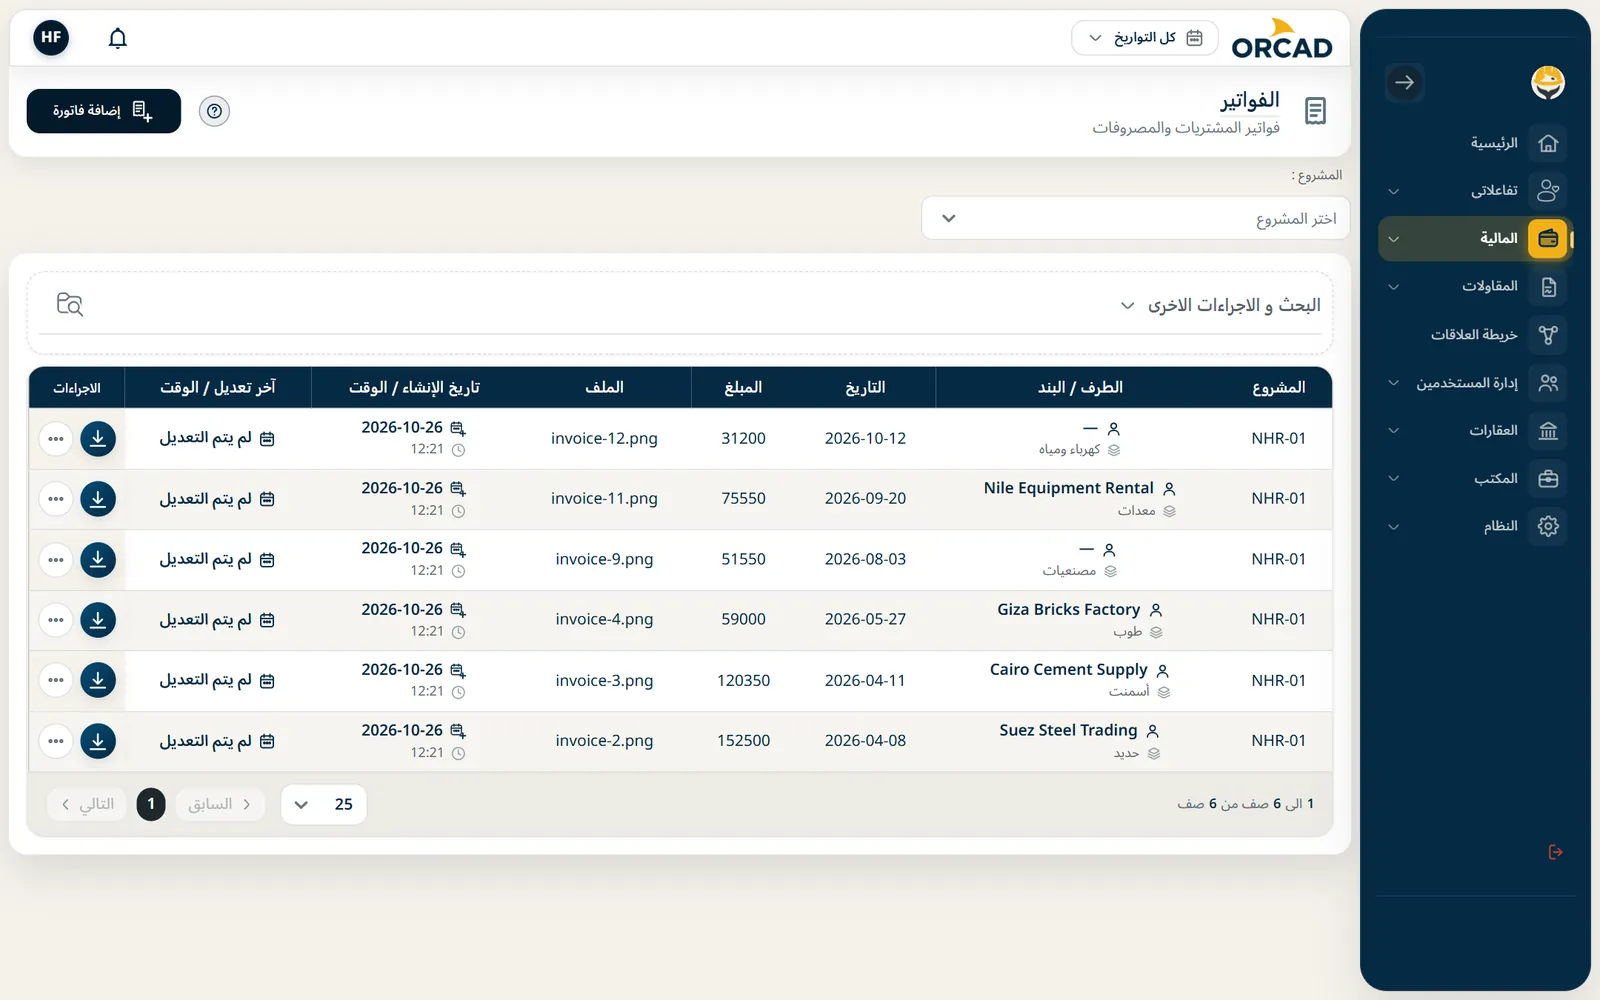1600x1000 pixels.
Task: Open more actions for invoice-2.png
Action: click(56, 741)
